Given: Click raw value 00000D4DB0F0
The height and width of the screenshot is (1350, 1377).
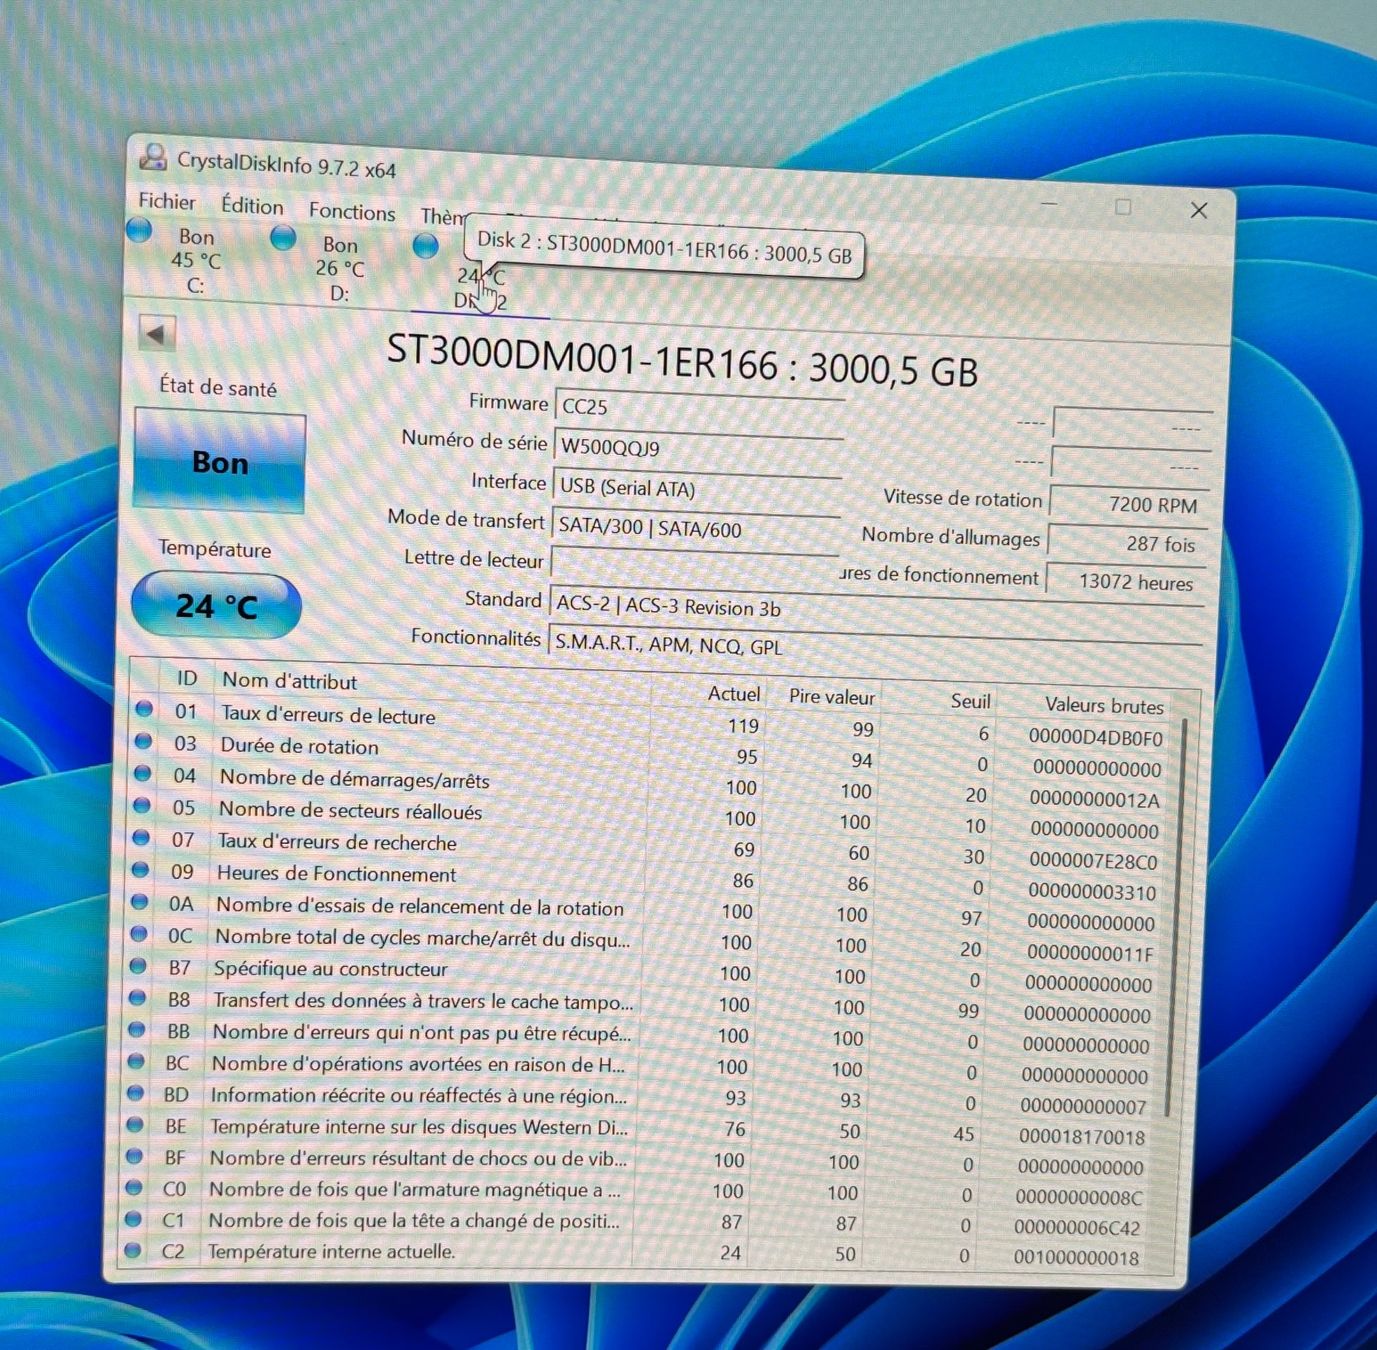Looking at the screenshot, I should (1096, 738).
